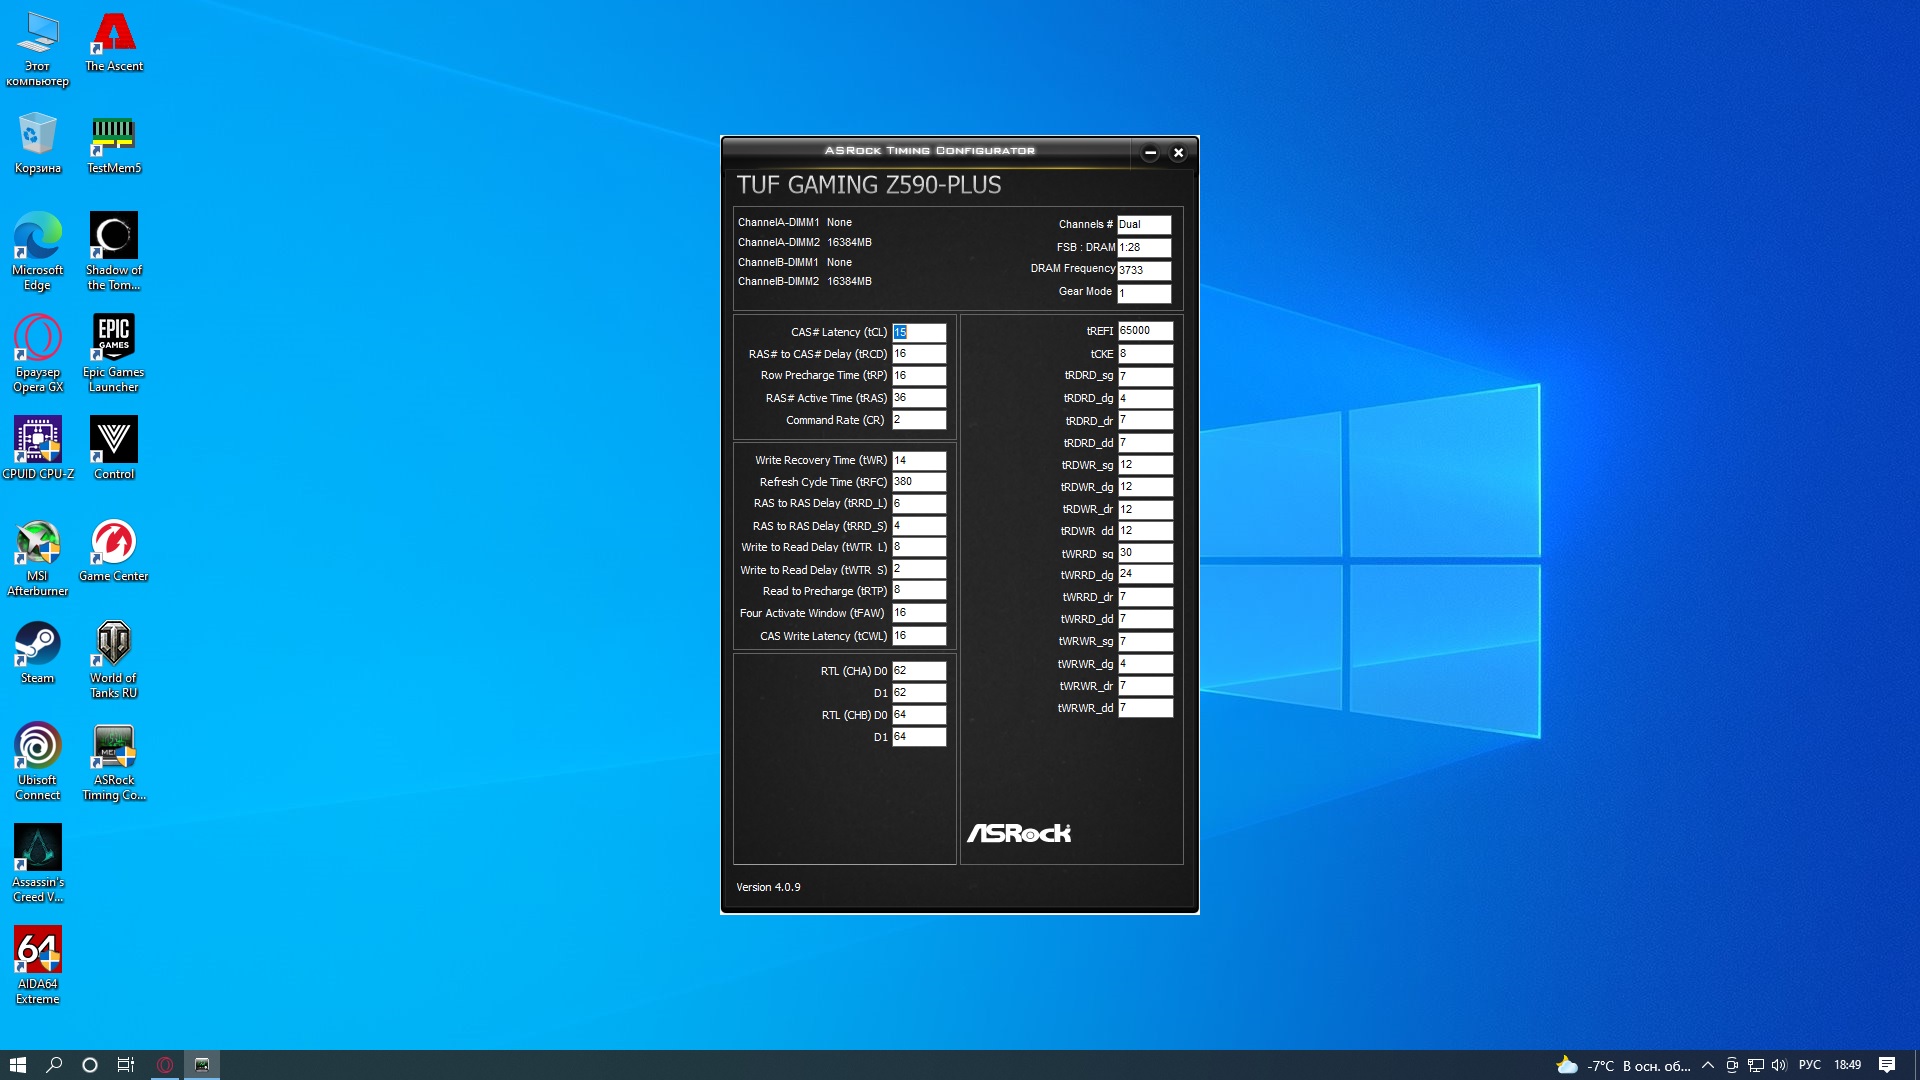Image resolution: width=1920 pixels, height=1080 pixels.
Task: Click Opera GX icon in taskbar
Action: tap(165, 1065)
